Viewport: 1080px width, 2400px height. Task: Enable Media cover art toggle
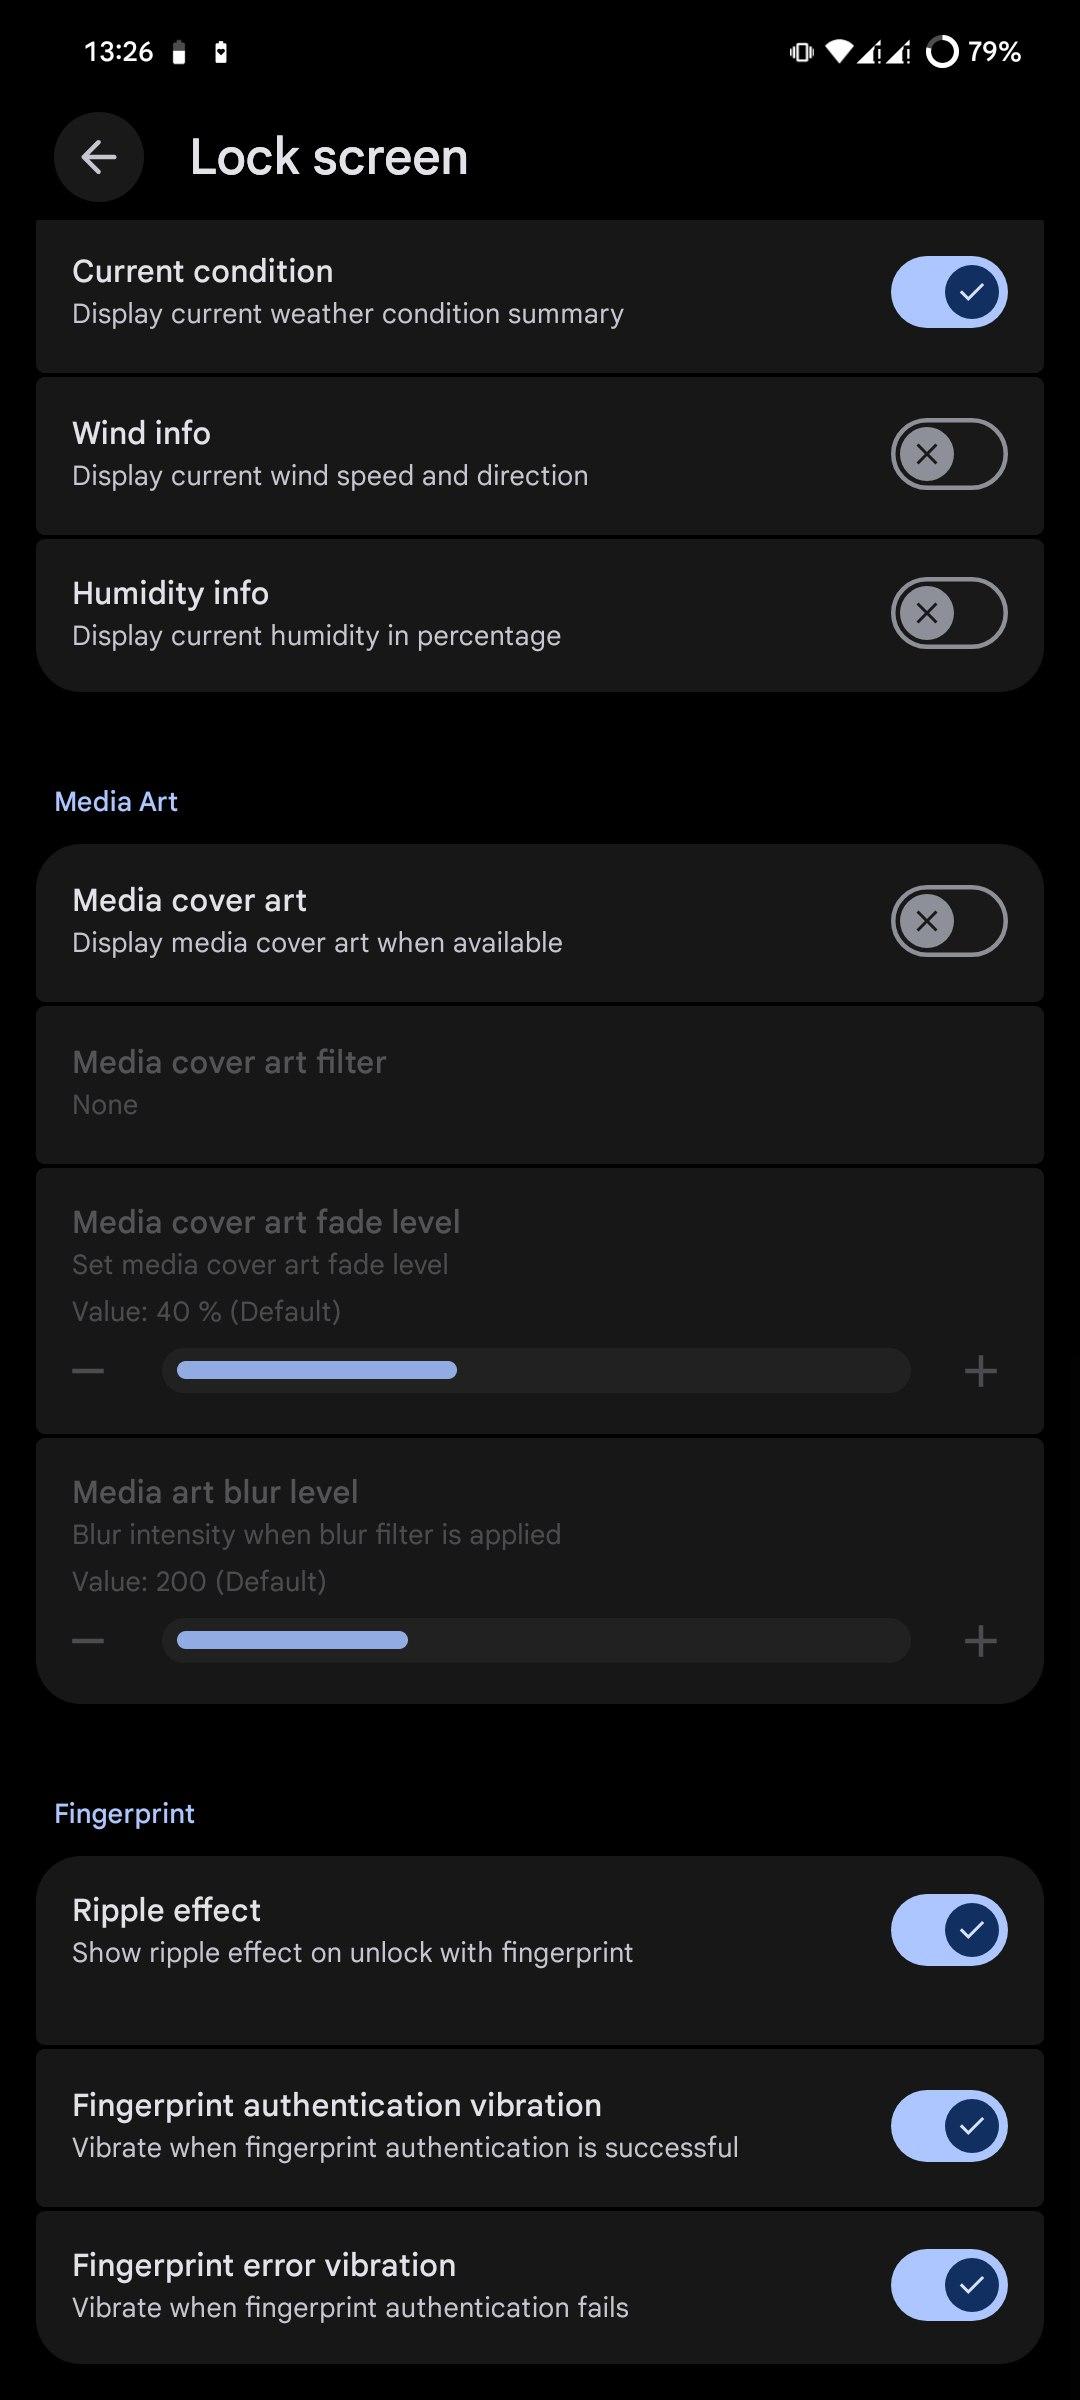coord(948,921)
